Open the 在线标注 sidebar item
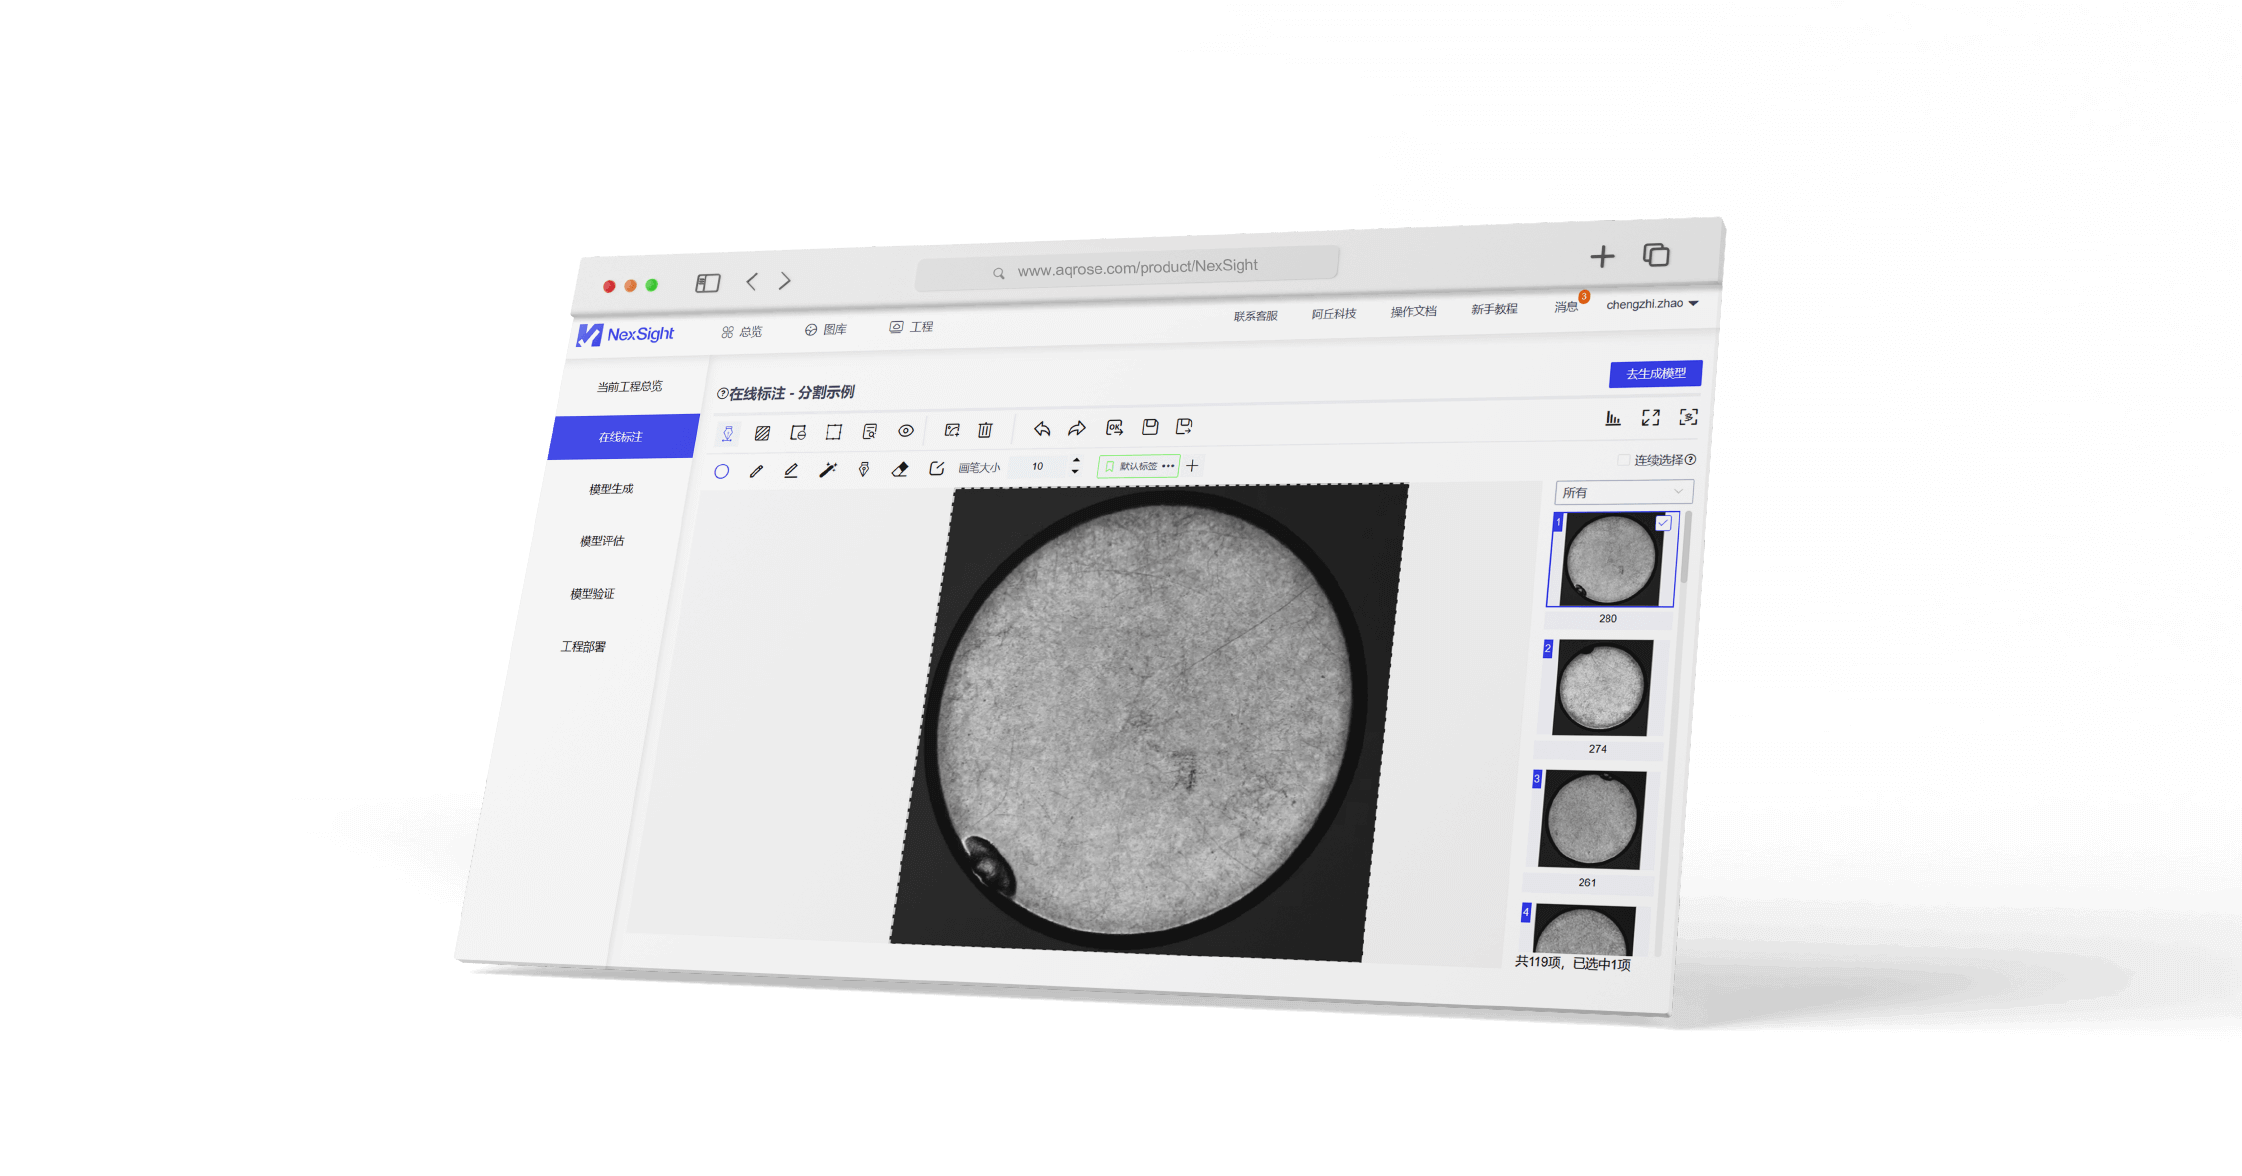 tap(623, 437)
